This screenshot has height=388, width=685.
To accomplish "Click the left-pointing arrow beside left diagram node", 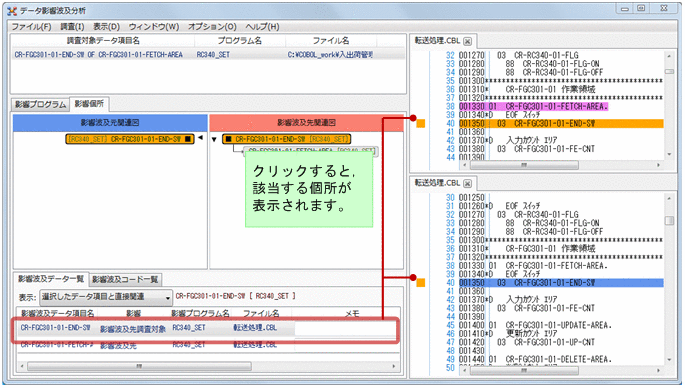I will (200, 138).
